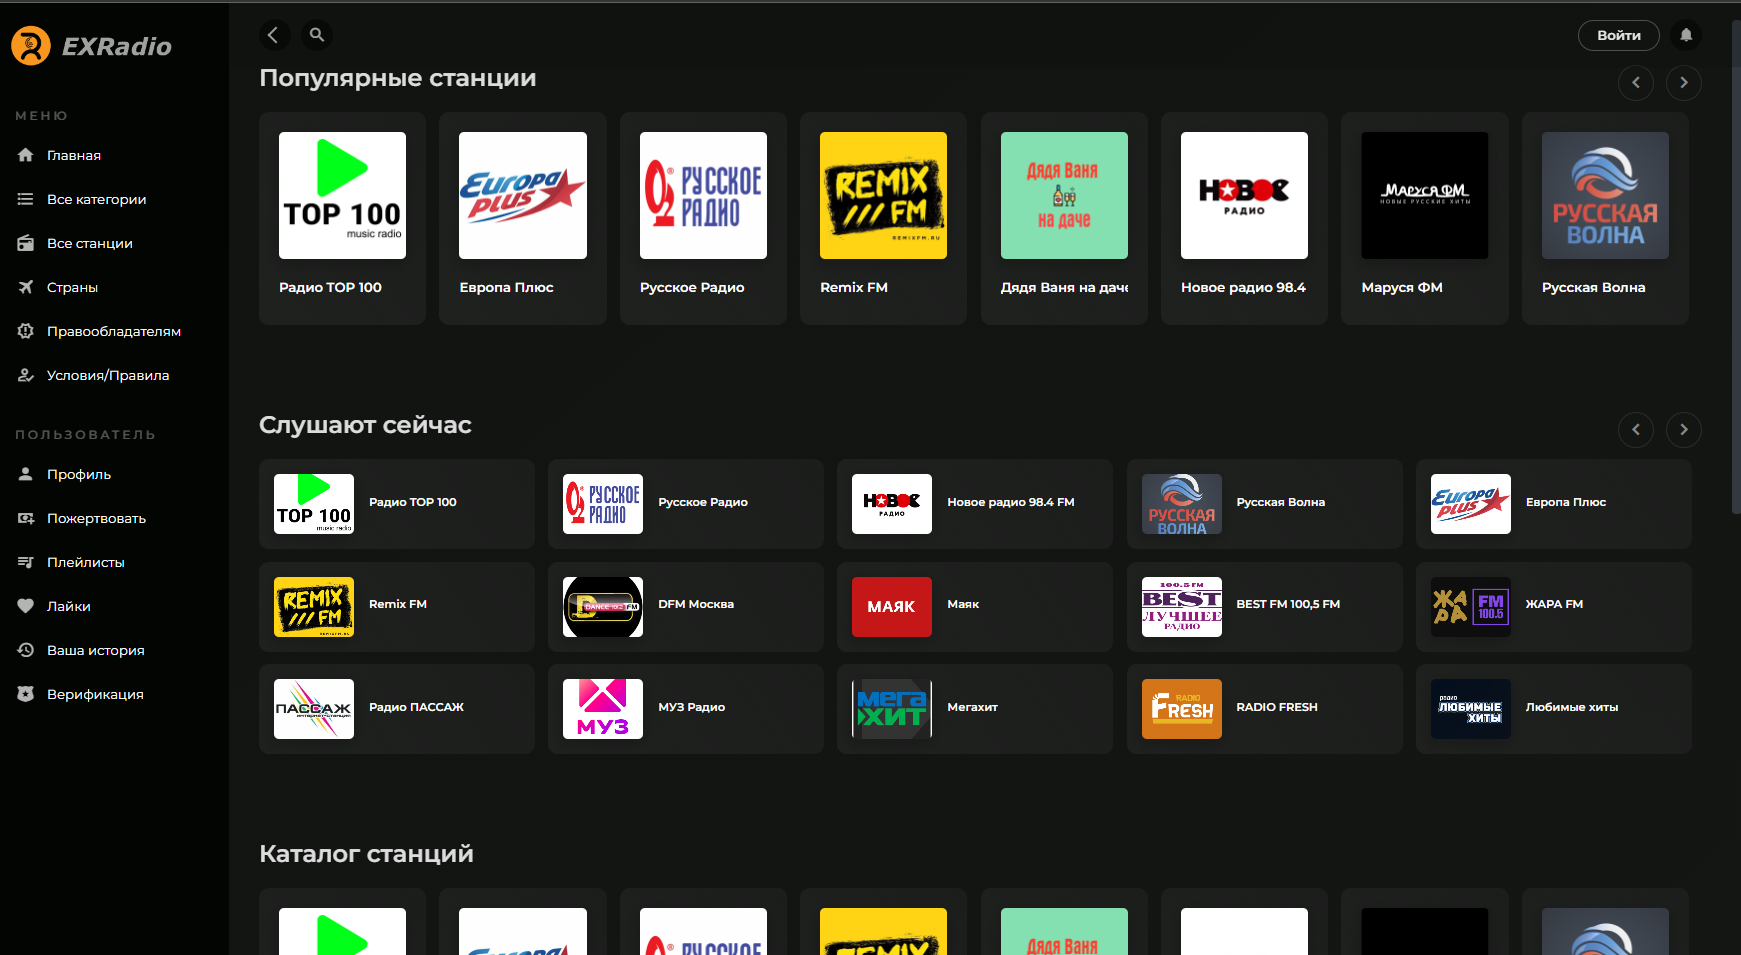The image size is (1741, 955).
Task: Click the МУЗ Радио station logo
Action: [x=603, y=709]
